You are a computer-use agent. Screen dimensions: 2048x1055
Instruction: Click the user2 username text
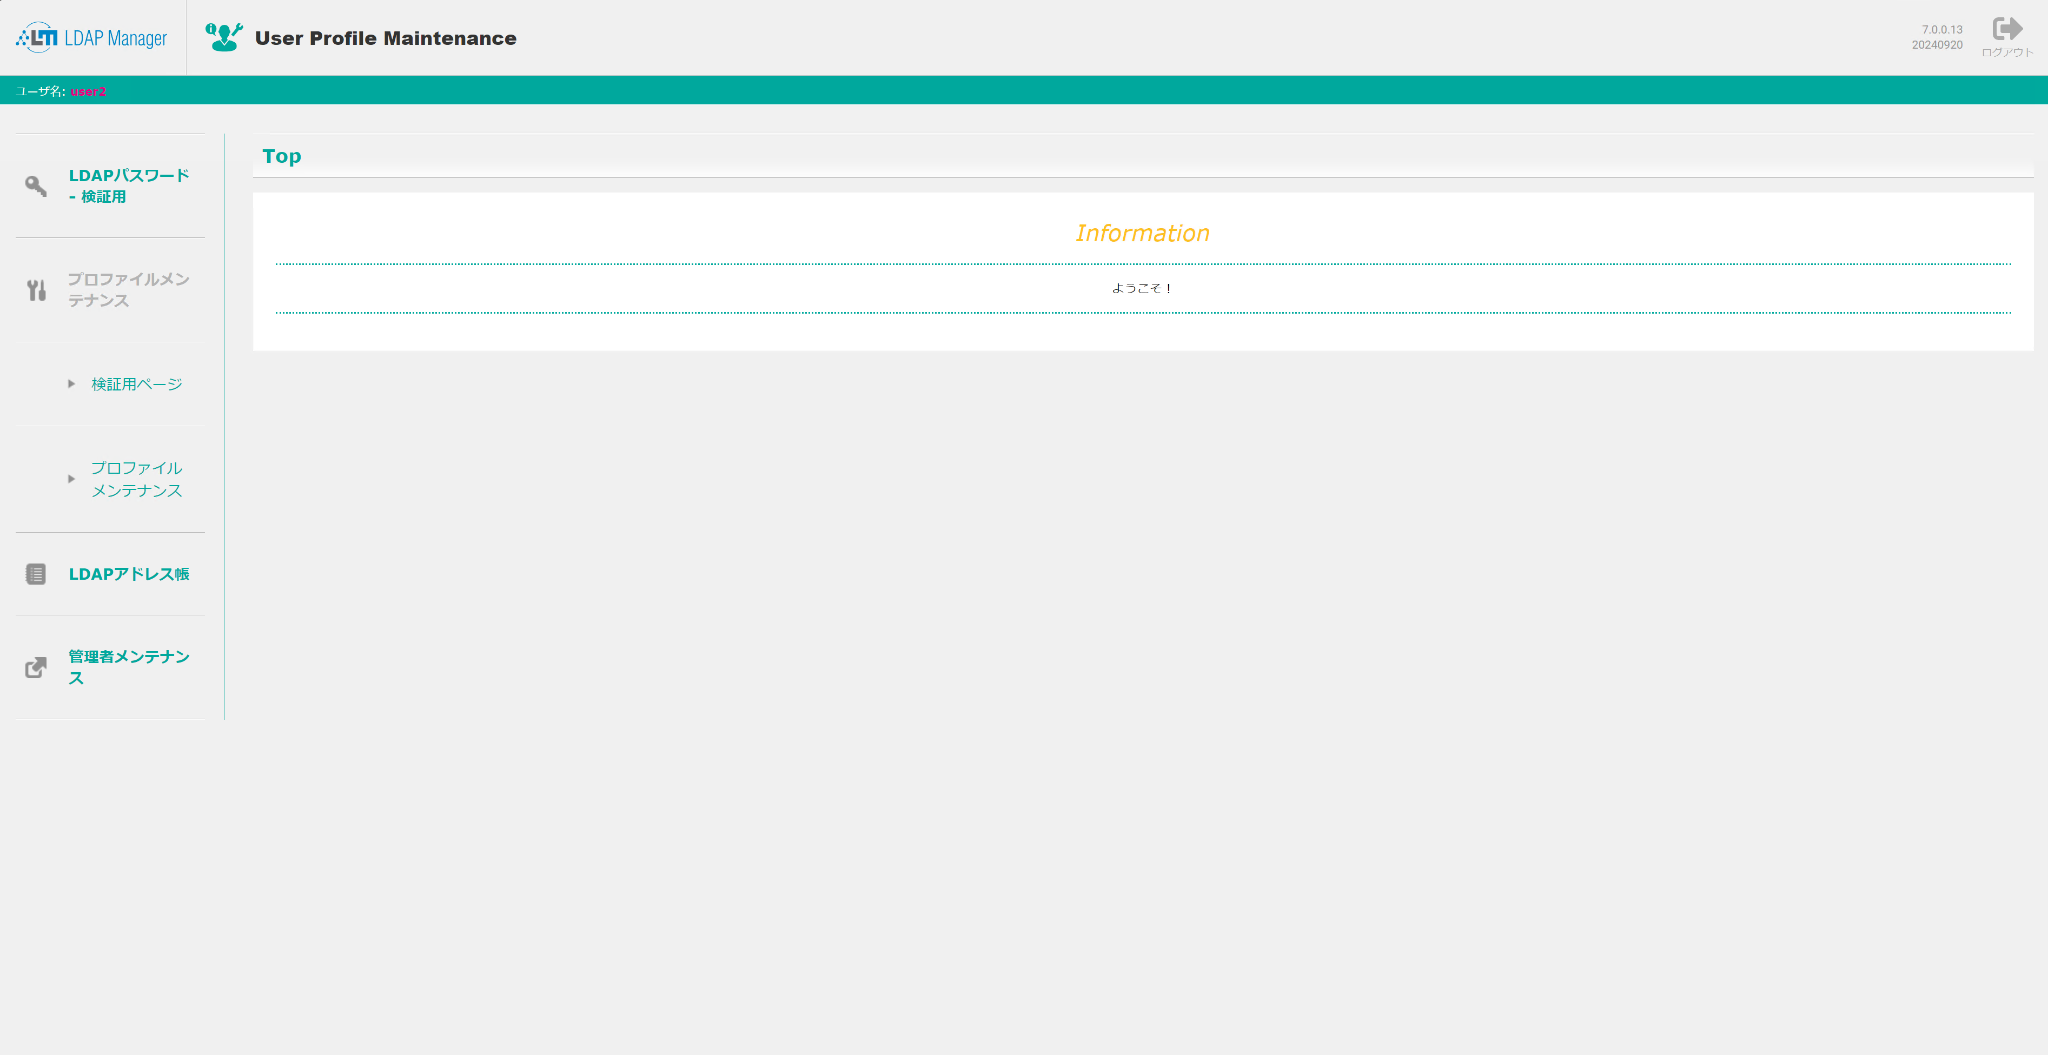click(88, 91)
